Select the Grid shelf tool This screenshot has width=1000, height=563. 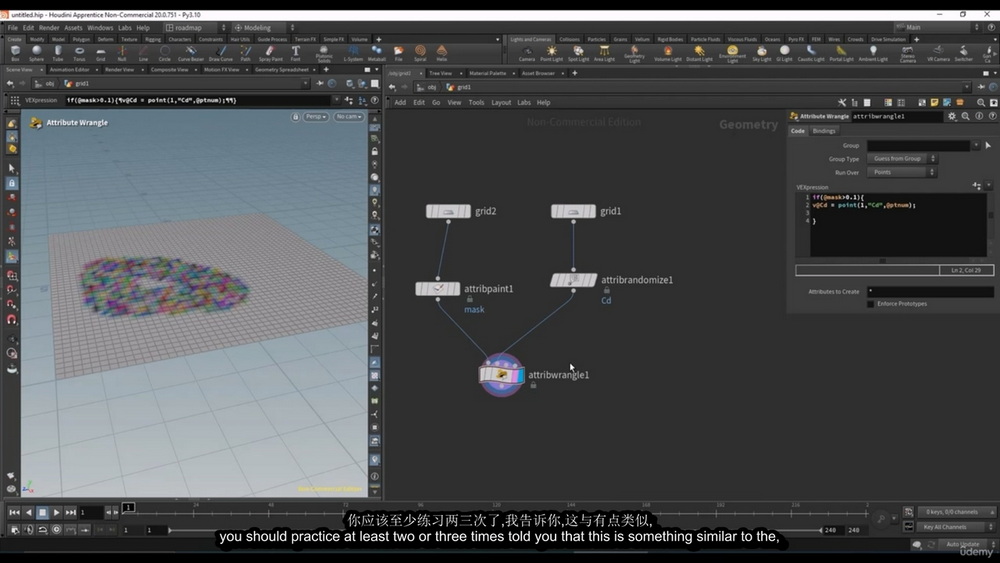101,53
